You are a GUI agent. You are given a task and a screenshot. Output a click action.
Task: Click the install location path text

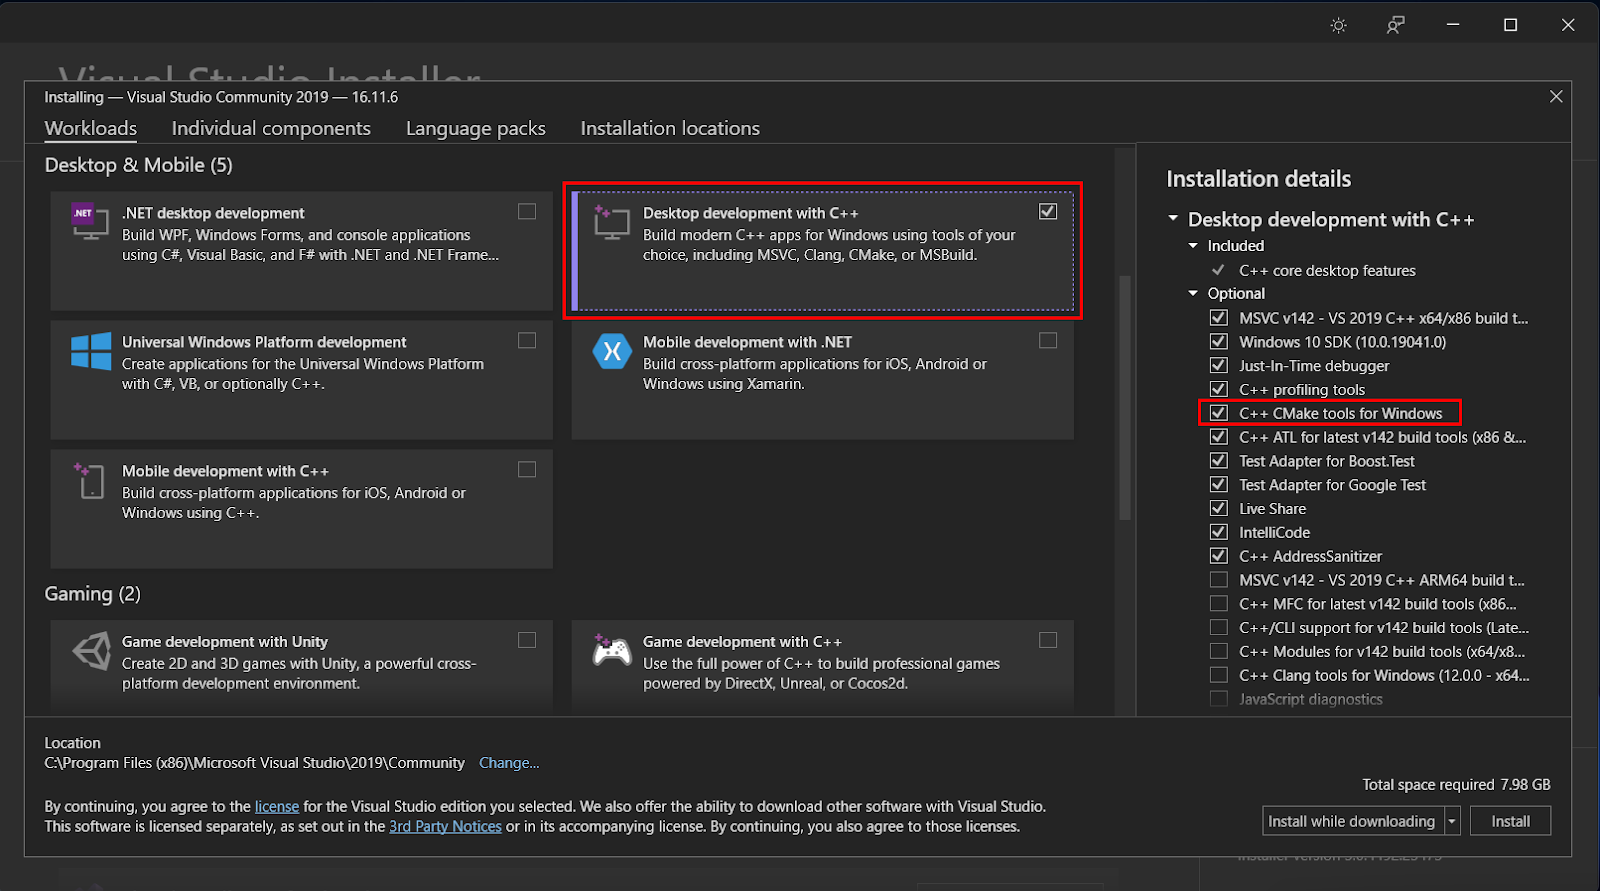click(x=254, y=763)
